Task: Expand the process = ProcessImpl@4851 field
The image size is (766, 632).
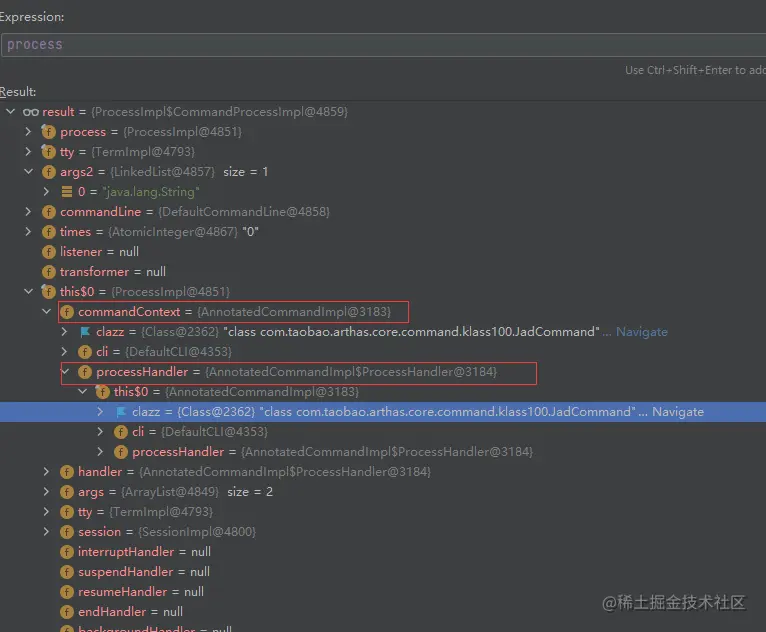Action: (x=28, y=132)
